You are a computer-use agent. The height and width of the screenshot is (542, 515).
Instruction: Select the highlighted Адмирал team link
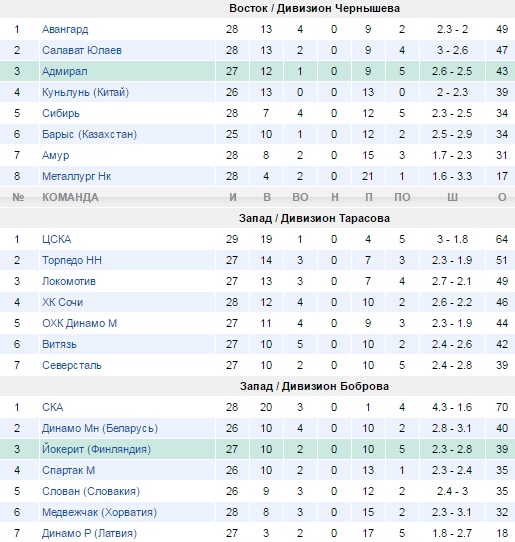[x=65, y=72]
